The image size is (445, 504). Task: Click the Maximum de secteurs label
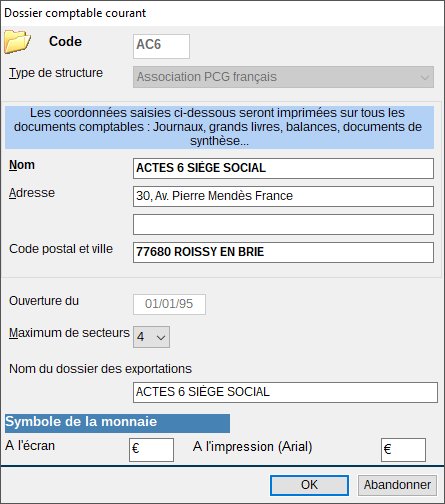69,333
